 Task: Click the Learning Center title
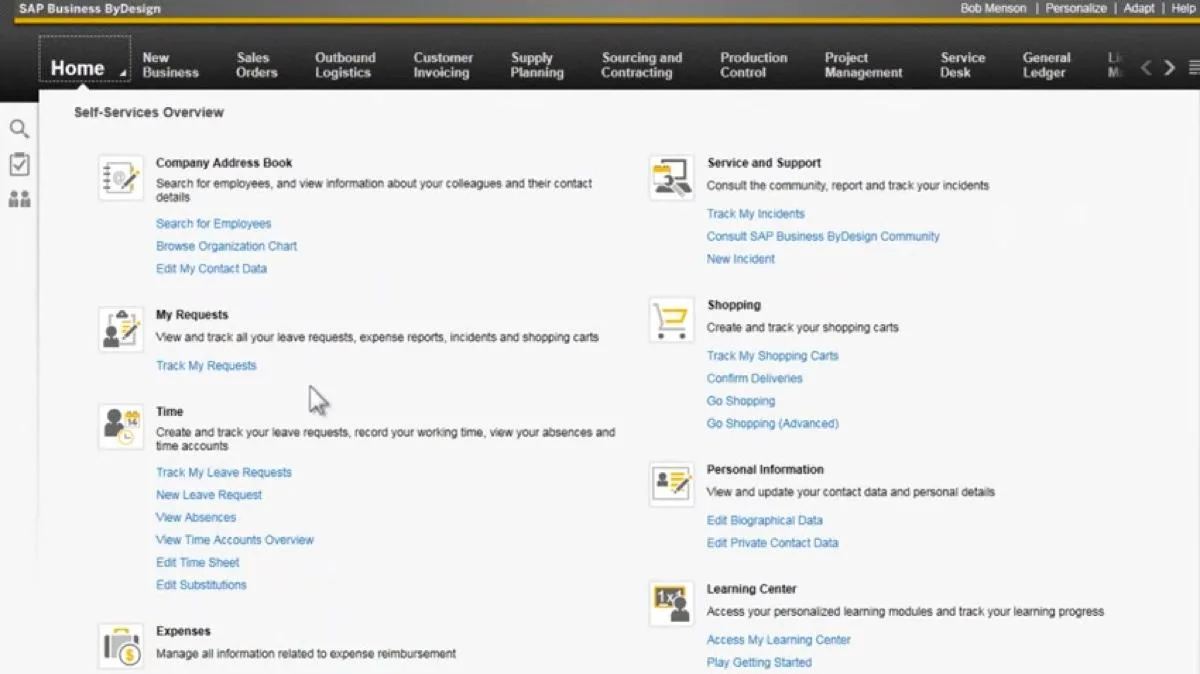pos(752,590)
